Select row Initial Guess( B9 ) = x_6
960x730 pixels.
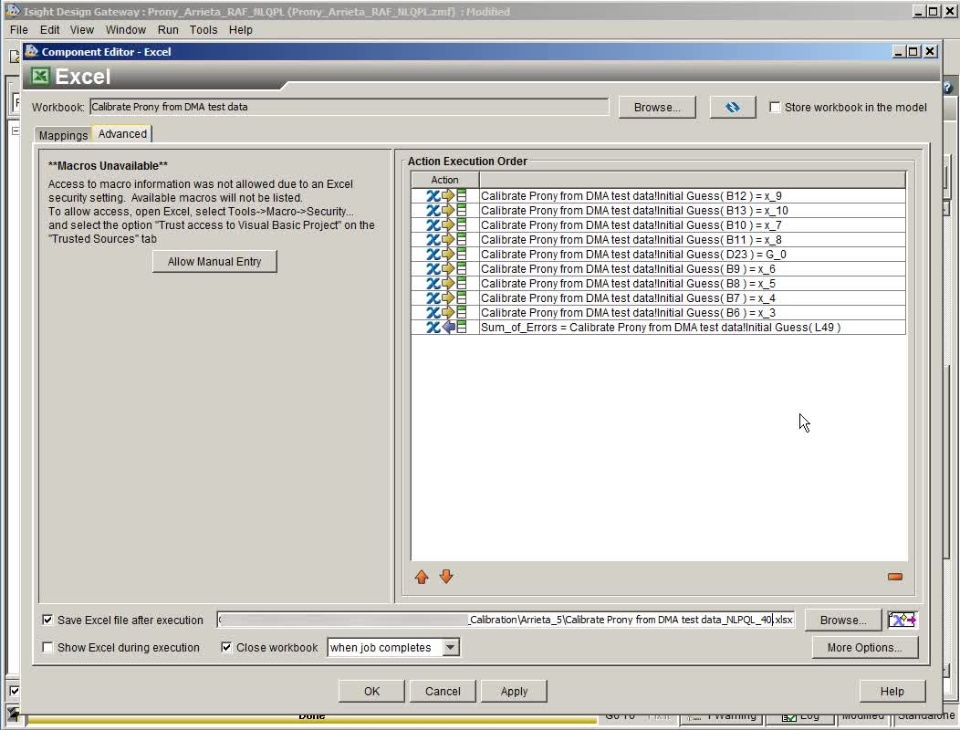(x=658, y=269)
